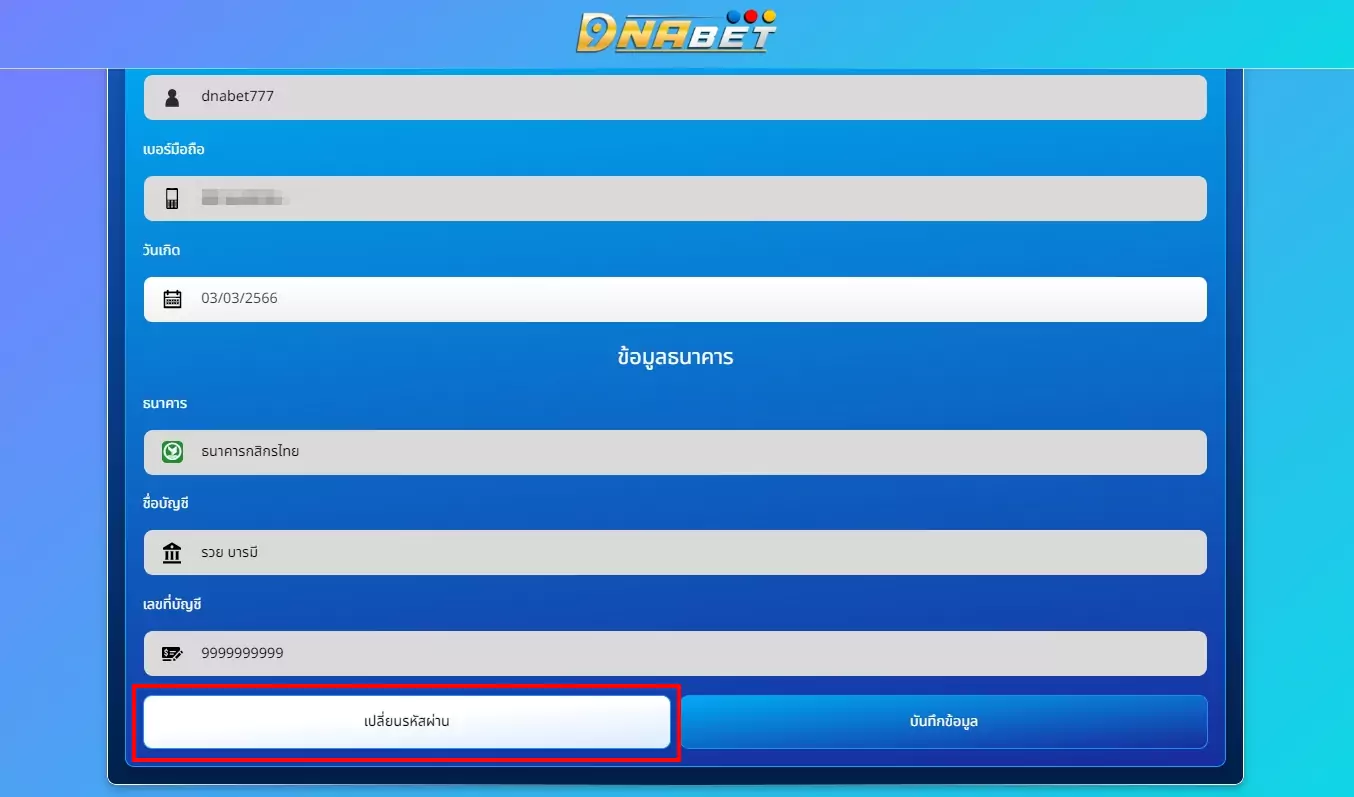Click the green Kasikorn bank logo
1354x797 pixels.
[172, 452]
